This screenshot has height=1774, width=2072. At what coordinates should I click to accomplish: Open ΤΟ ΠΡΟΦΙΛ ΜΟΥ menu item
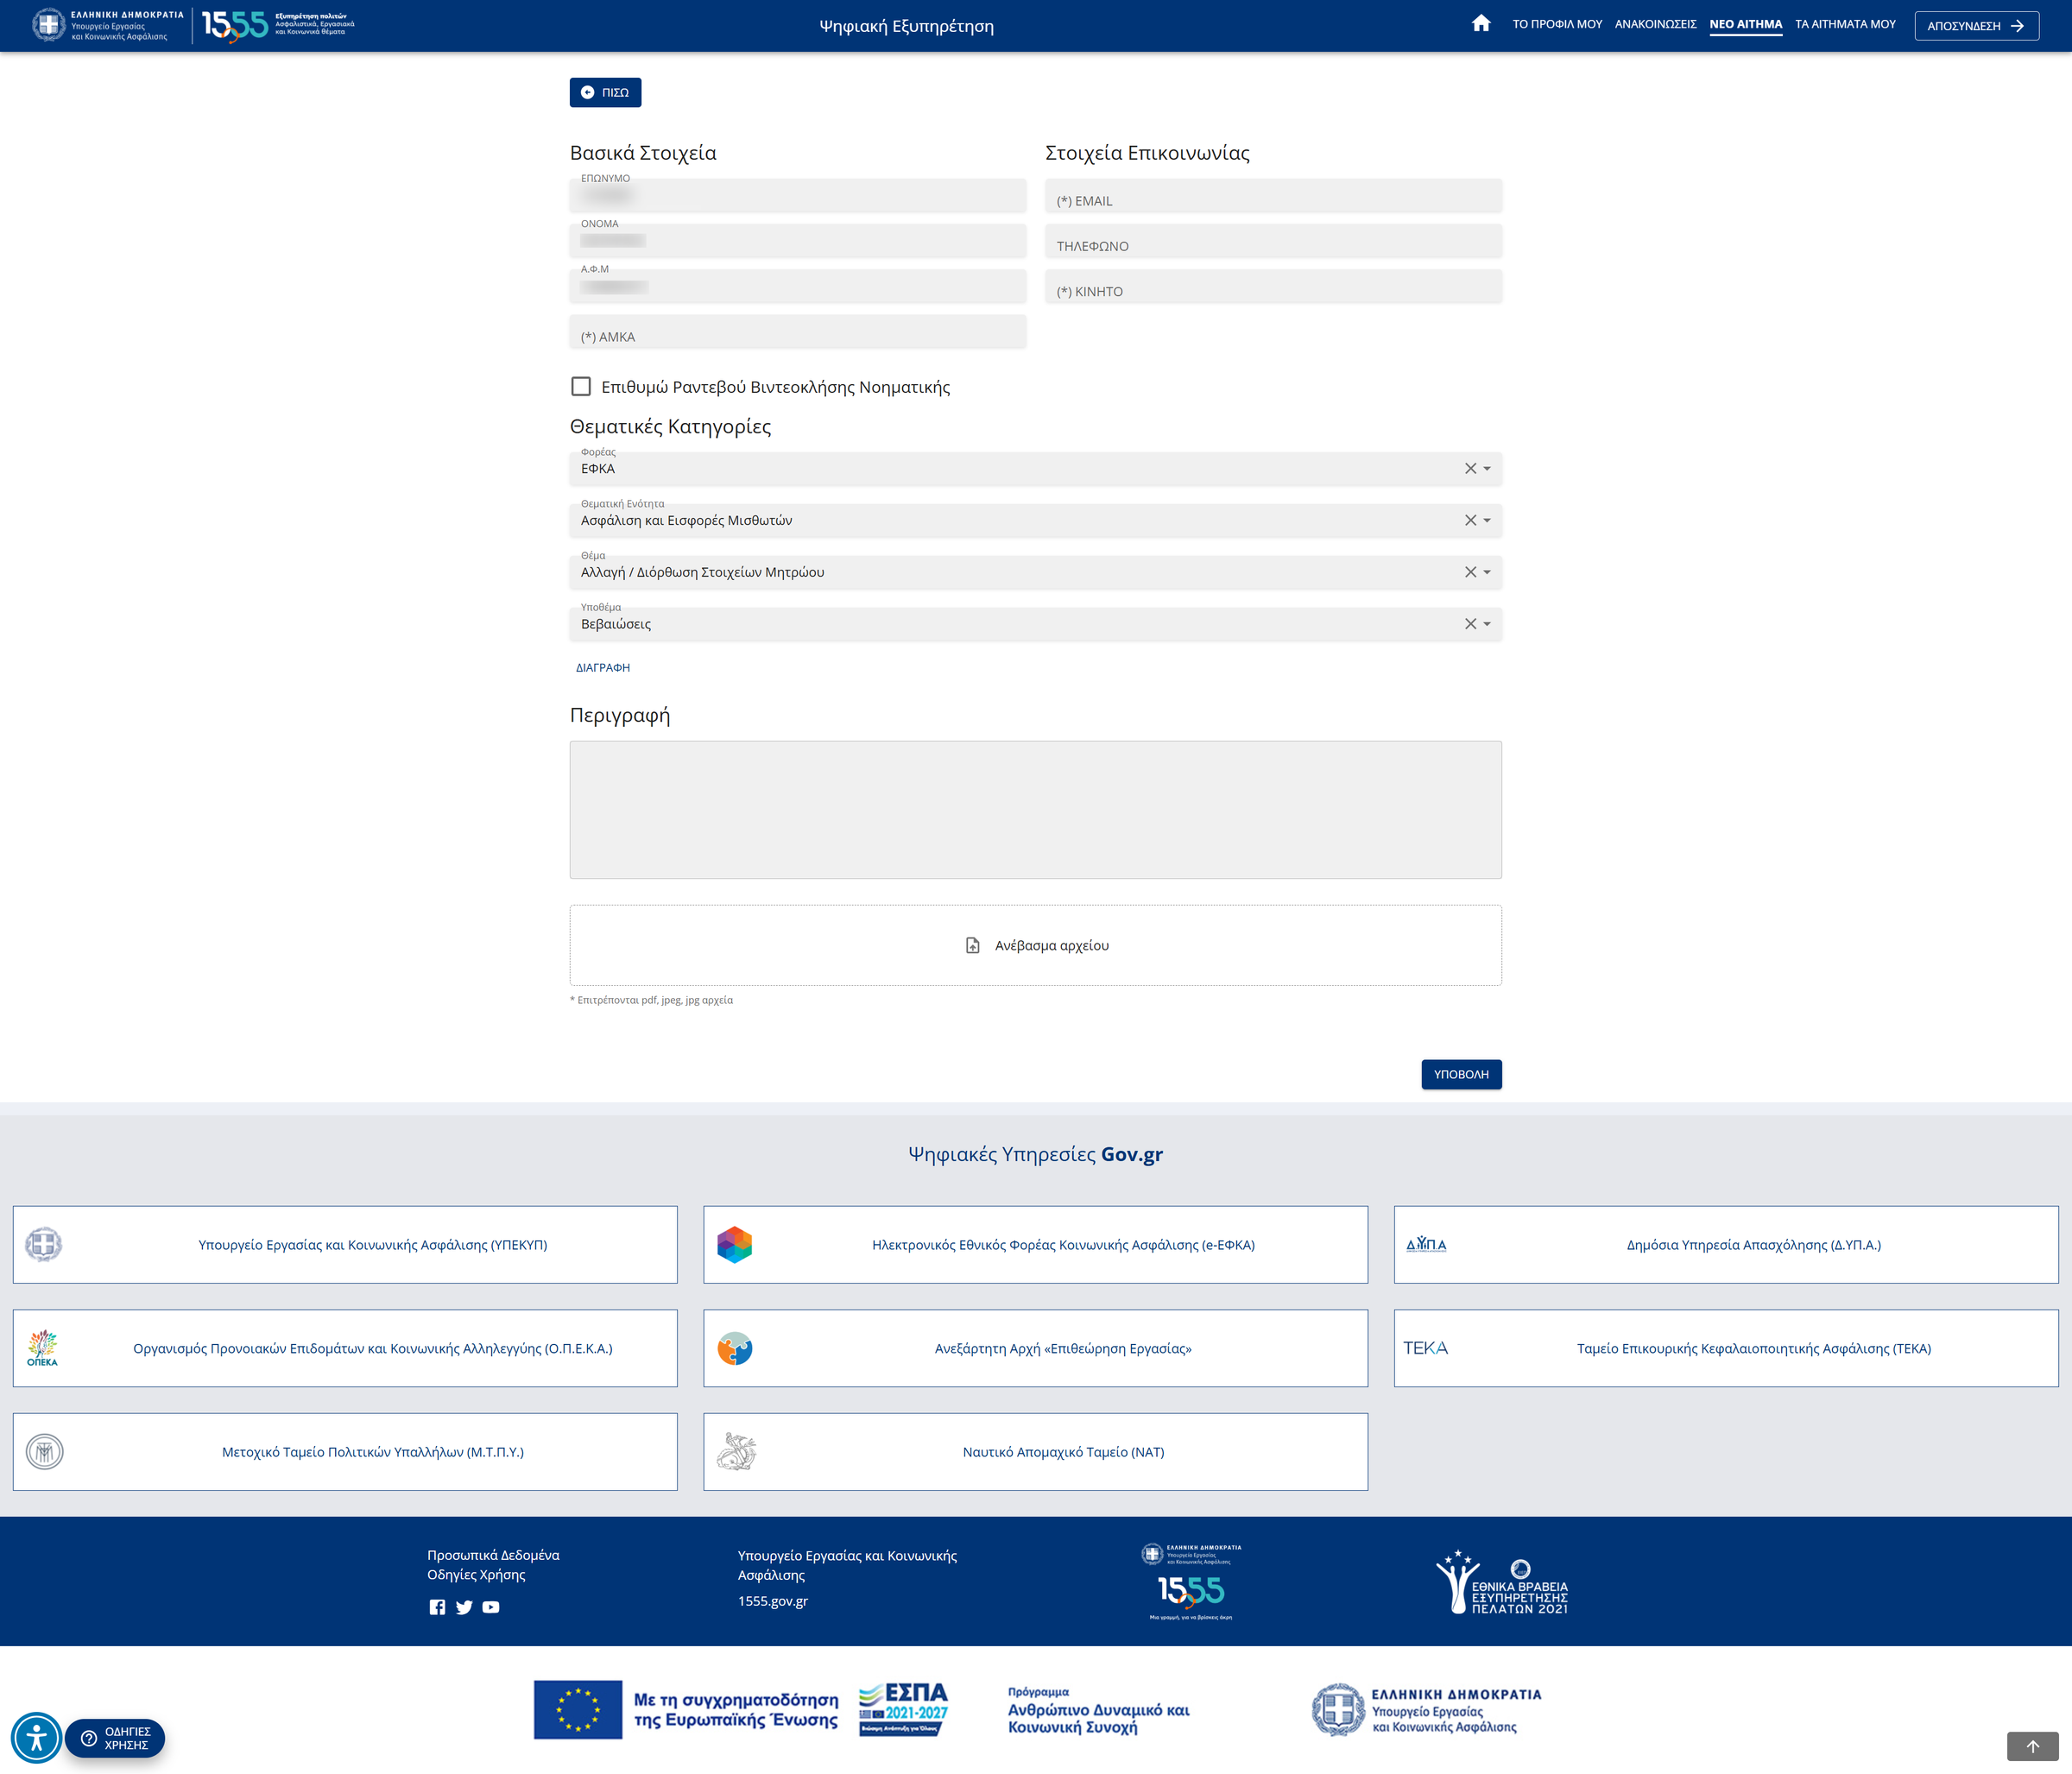tap(1557, 24)
